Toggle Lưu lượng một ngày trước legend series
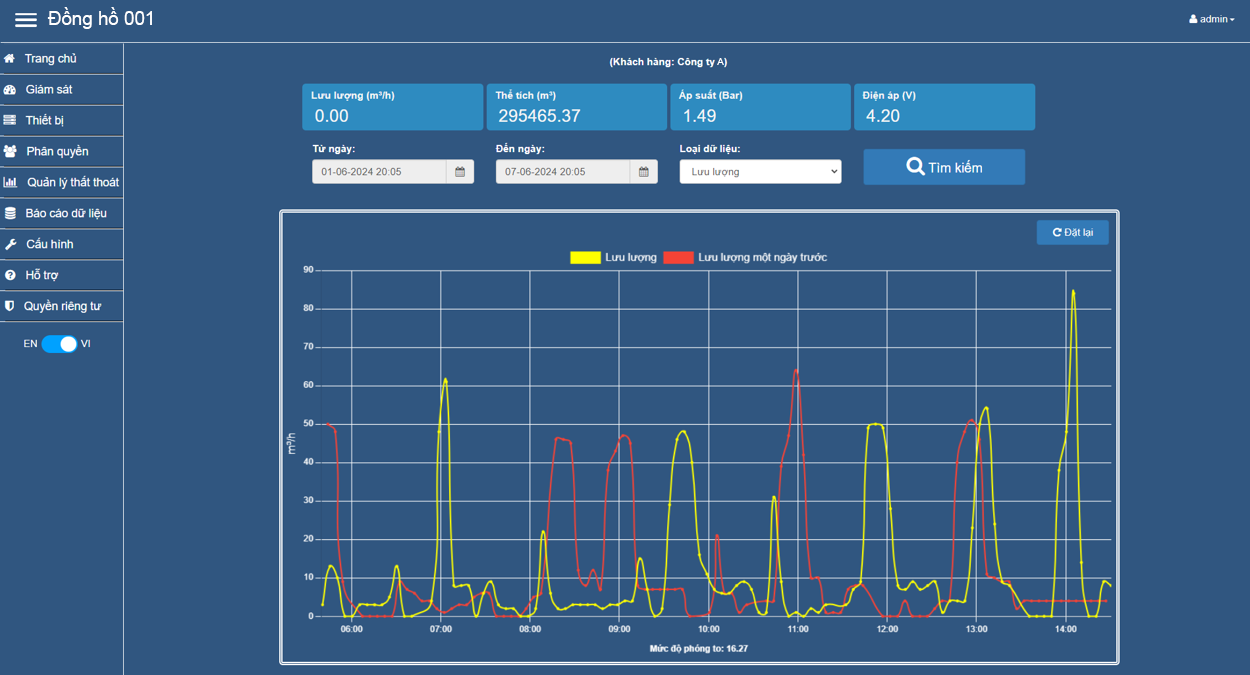The width and height of the screenshot is (1250, 675). [679, 258]
